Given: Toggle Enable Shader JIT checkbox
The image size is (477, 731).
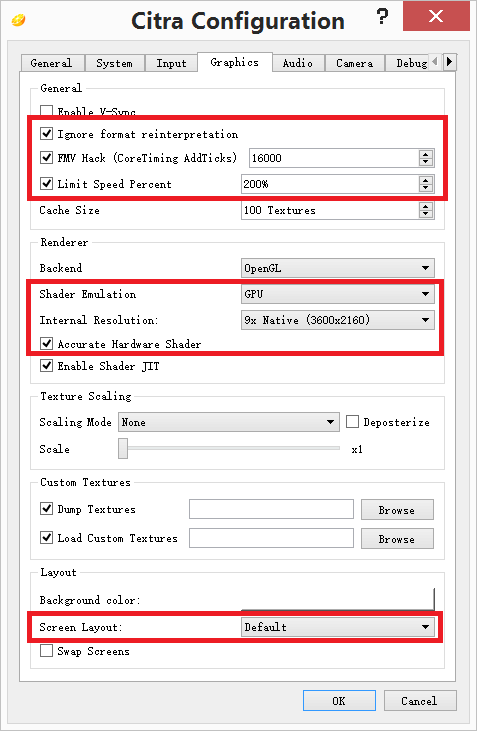Looking at the screenshot, I should tap(47, 366).
